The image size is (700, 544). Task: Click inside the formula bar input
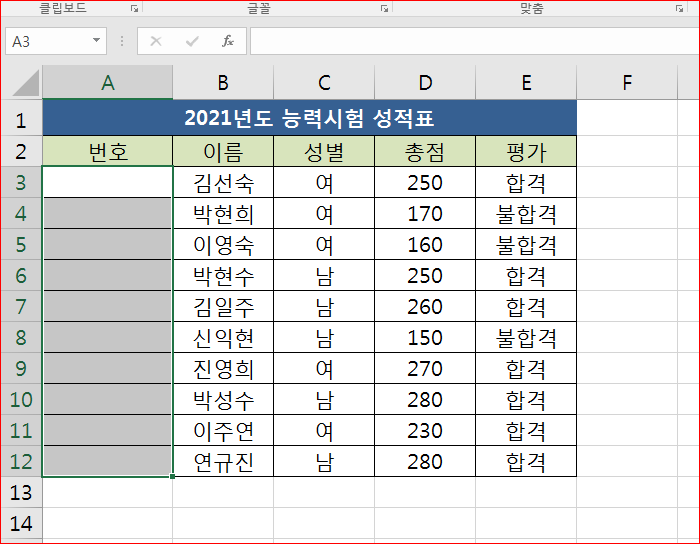click(x=475, y=41)
